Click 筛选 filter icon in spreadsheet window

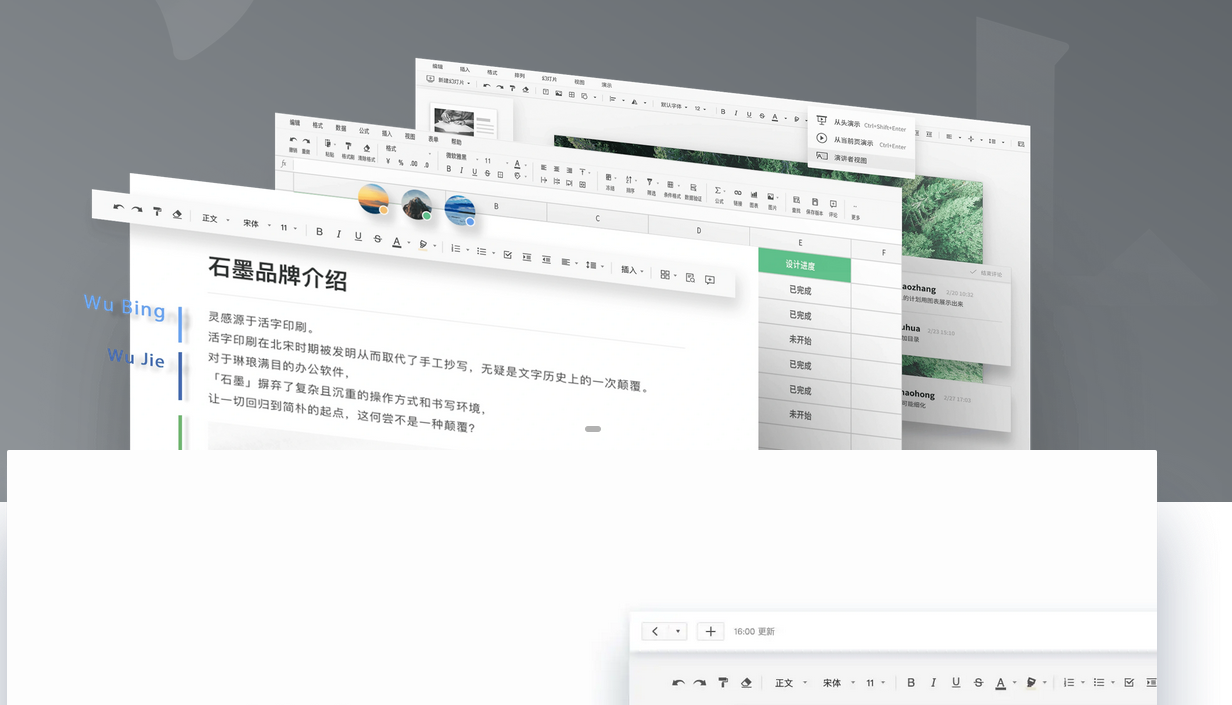click(x=651, y=183)
